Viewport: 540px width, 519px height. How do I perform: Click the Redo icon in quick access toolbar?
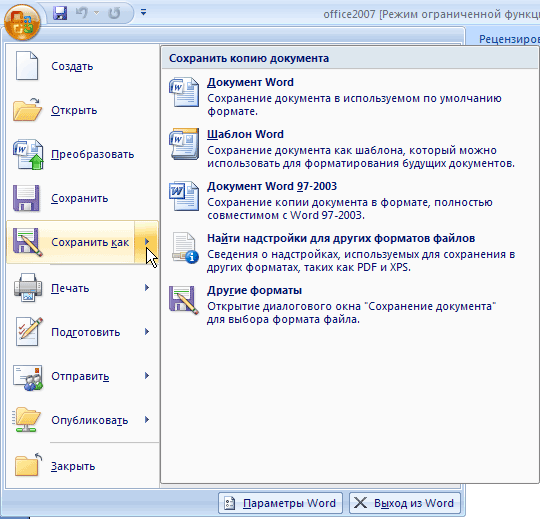(x=114, y=13)
